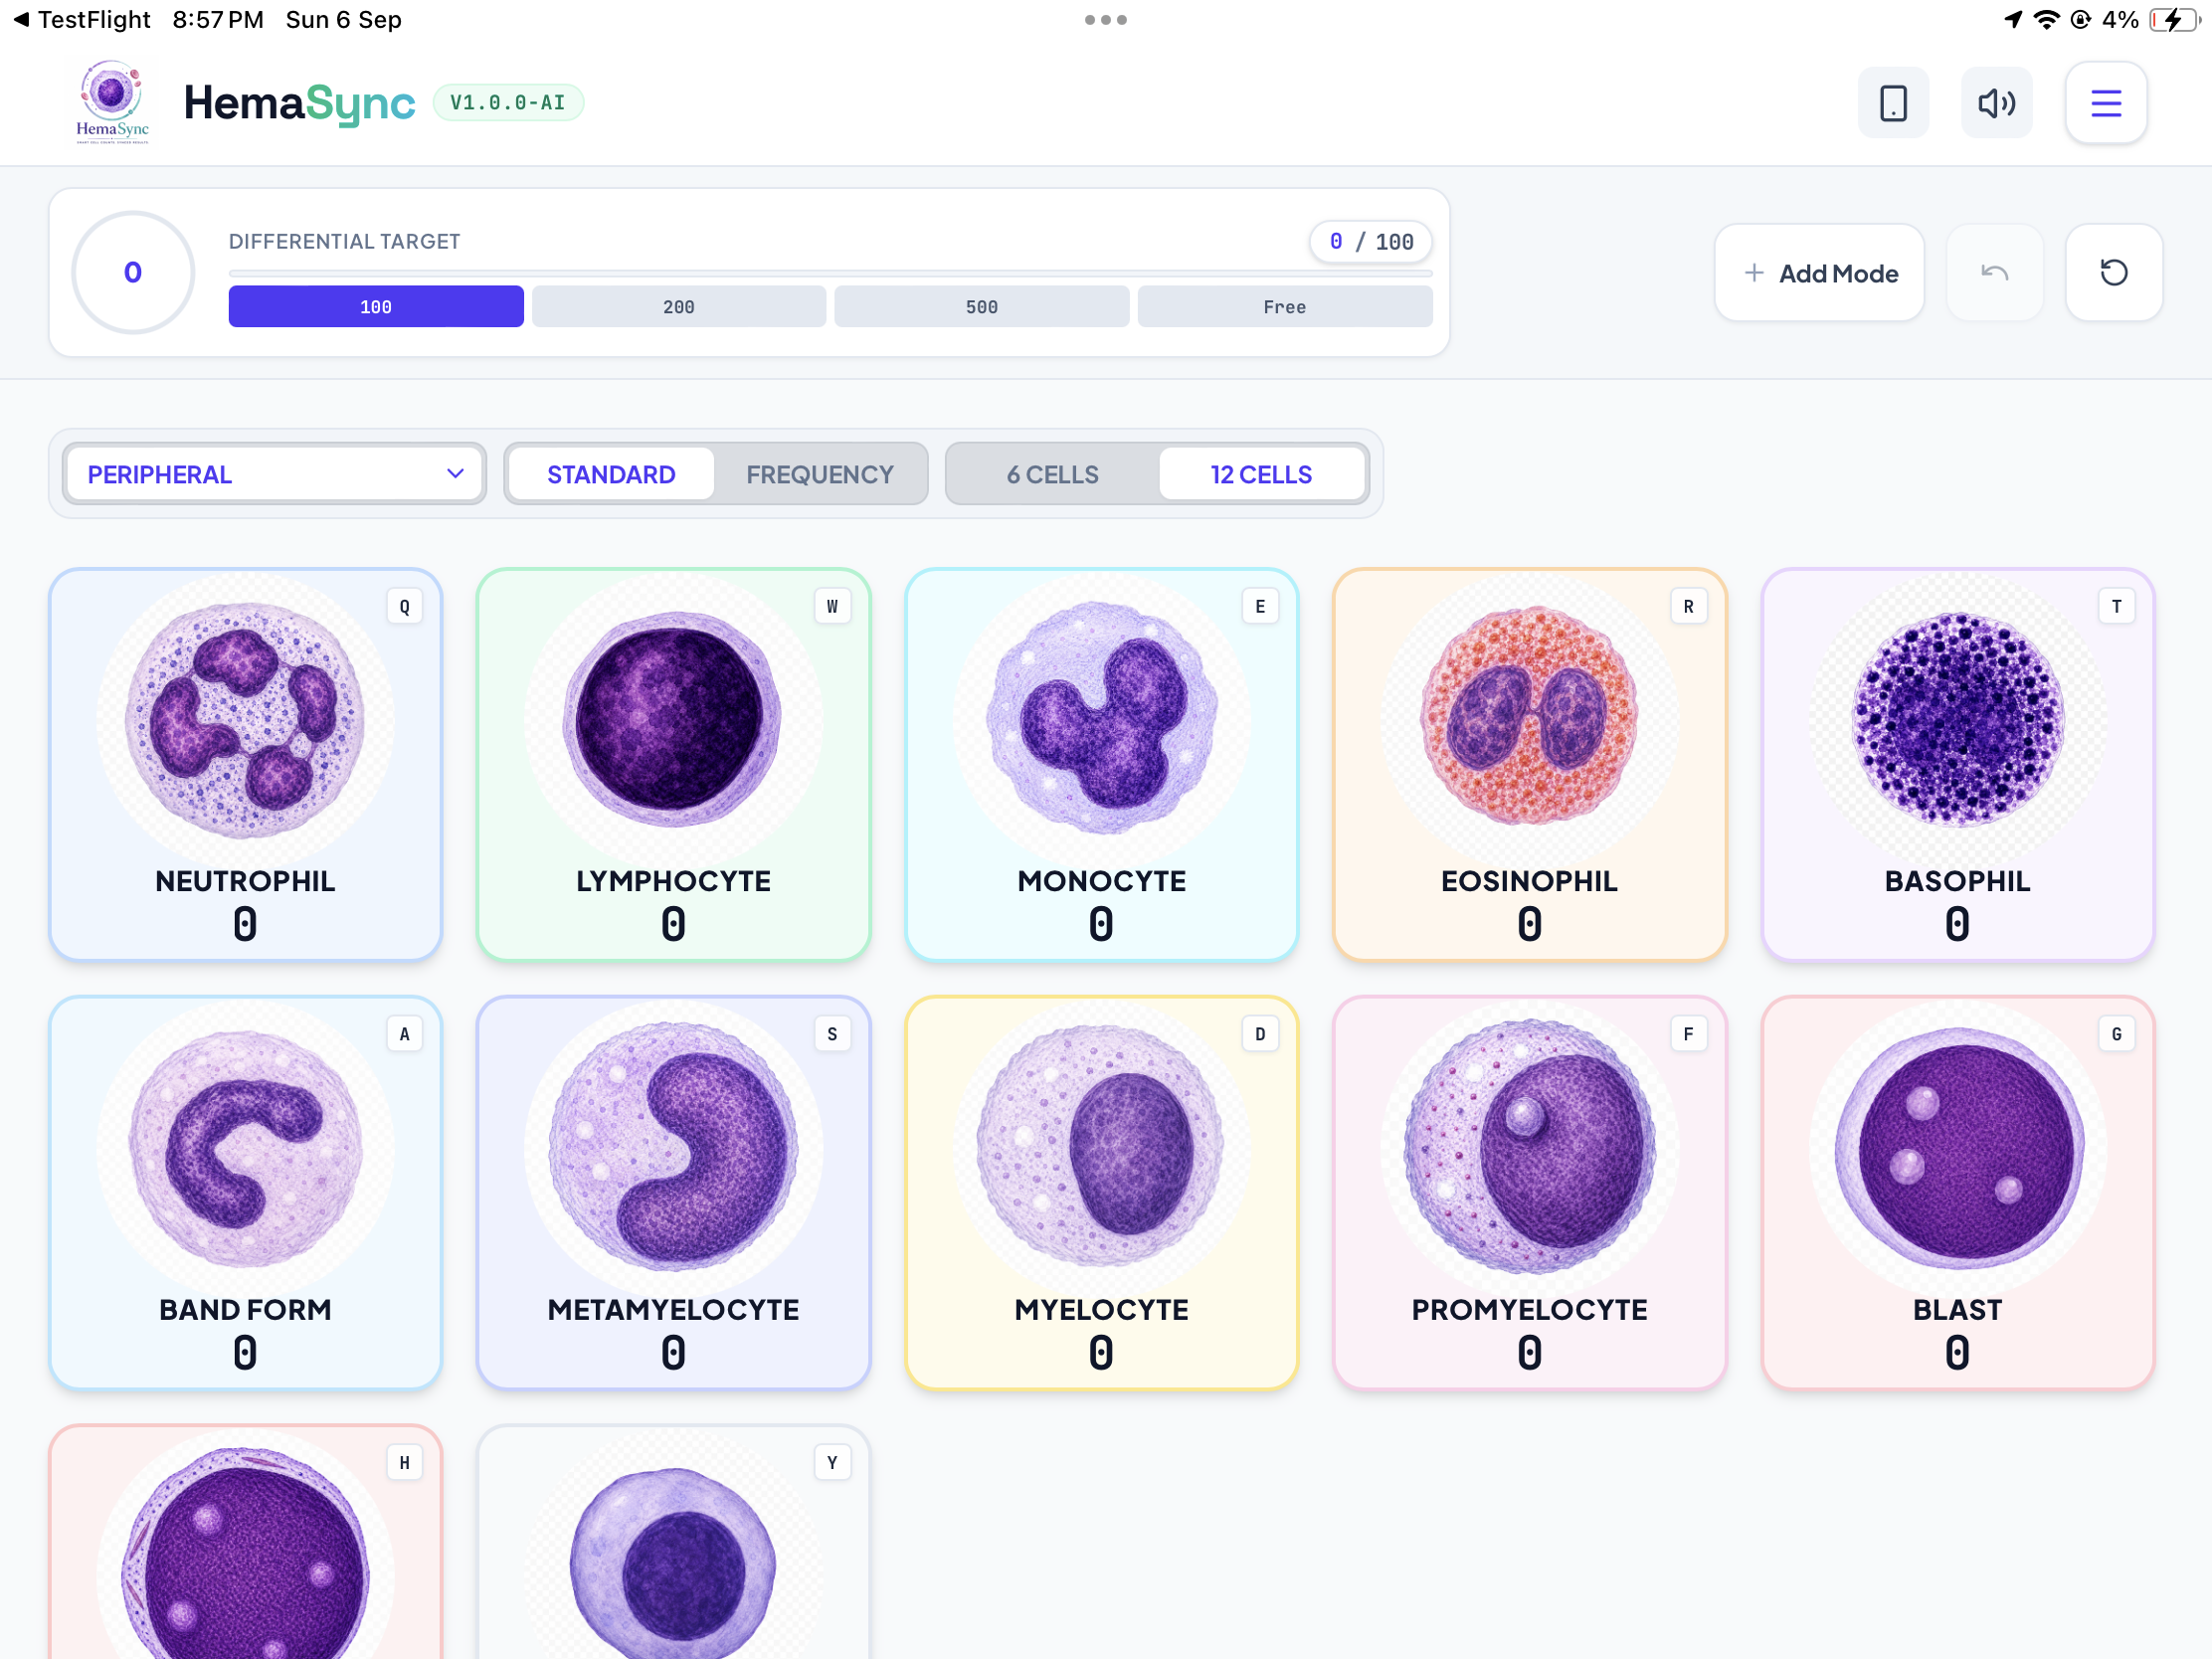Mute sound with the speaker icon
Image resolution: width=2212 pixels, height=1659 pixels.
pos(1996,103)
